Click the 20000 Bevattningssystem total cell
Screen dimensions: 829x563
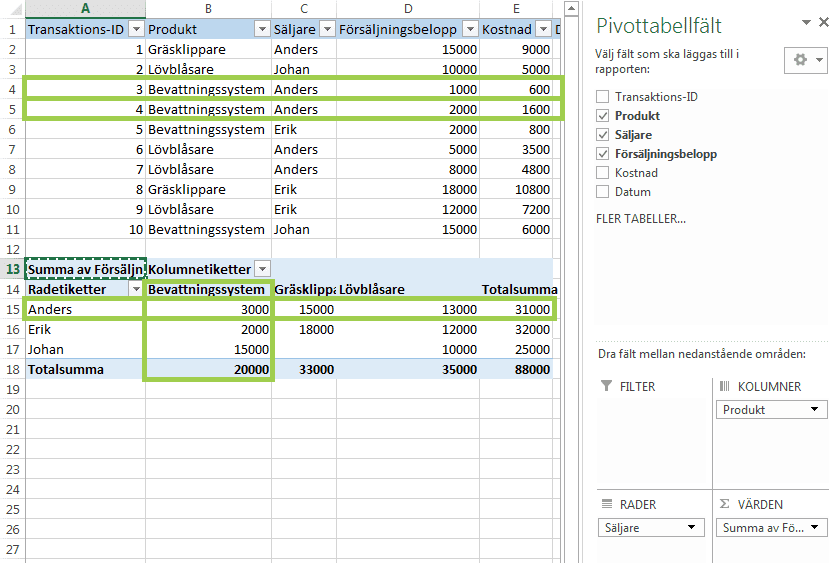[208, 370]
